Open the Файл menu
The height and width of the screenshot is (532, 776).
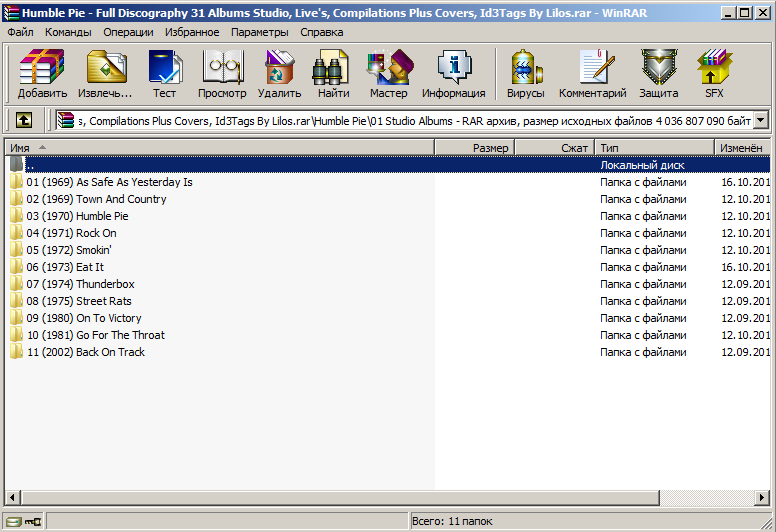pyautogui.click(x=21, y=32)
